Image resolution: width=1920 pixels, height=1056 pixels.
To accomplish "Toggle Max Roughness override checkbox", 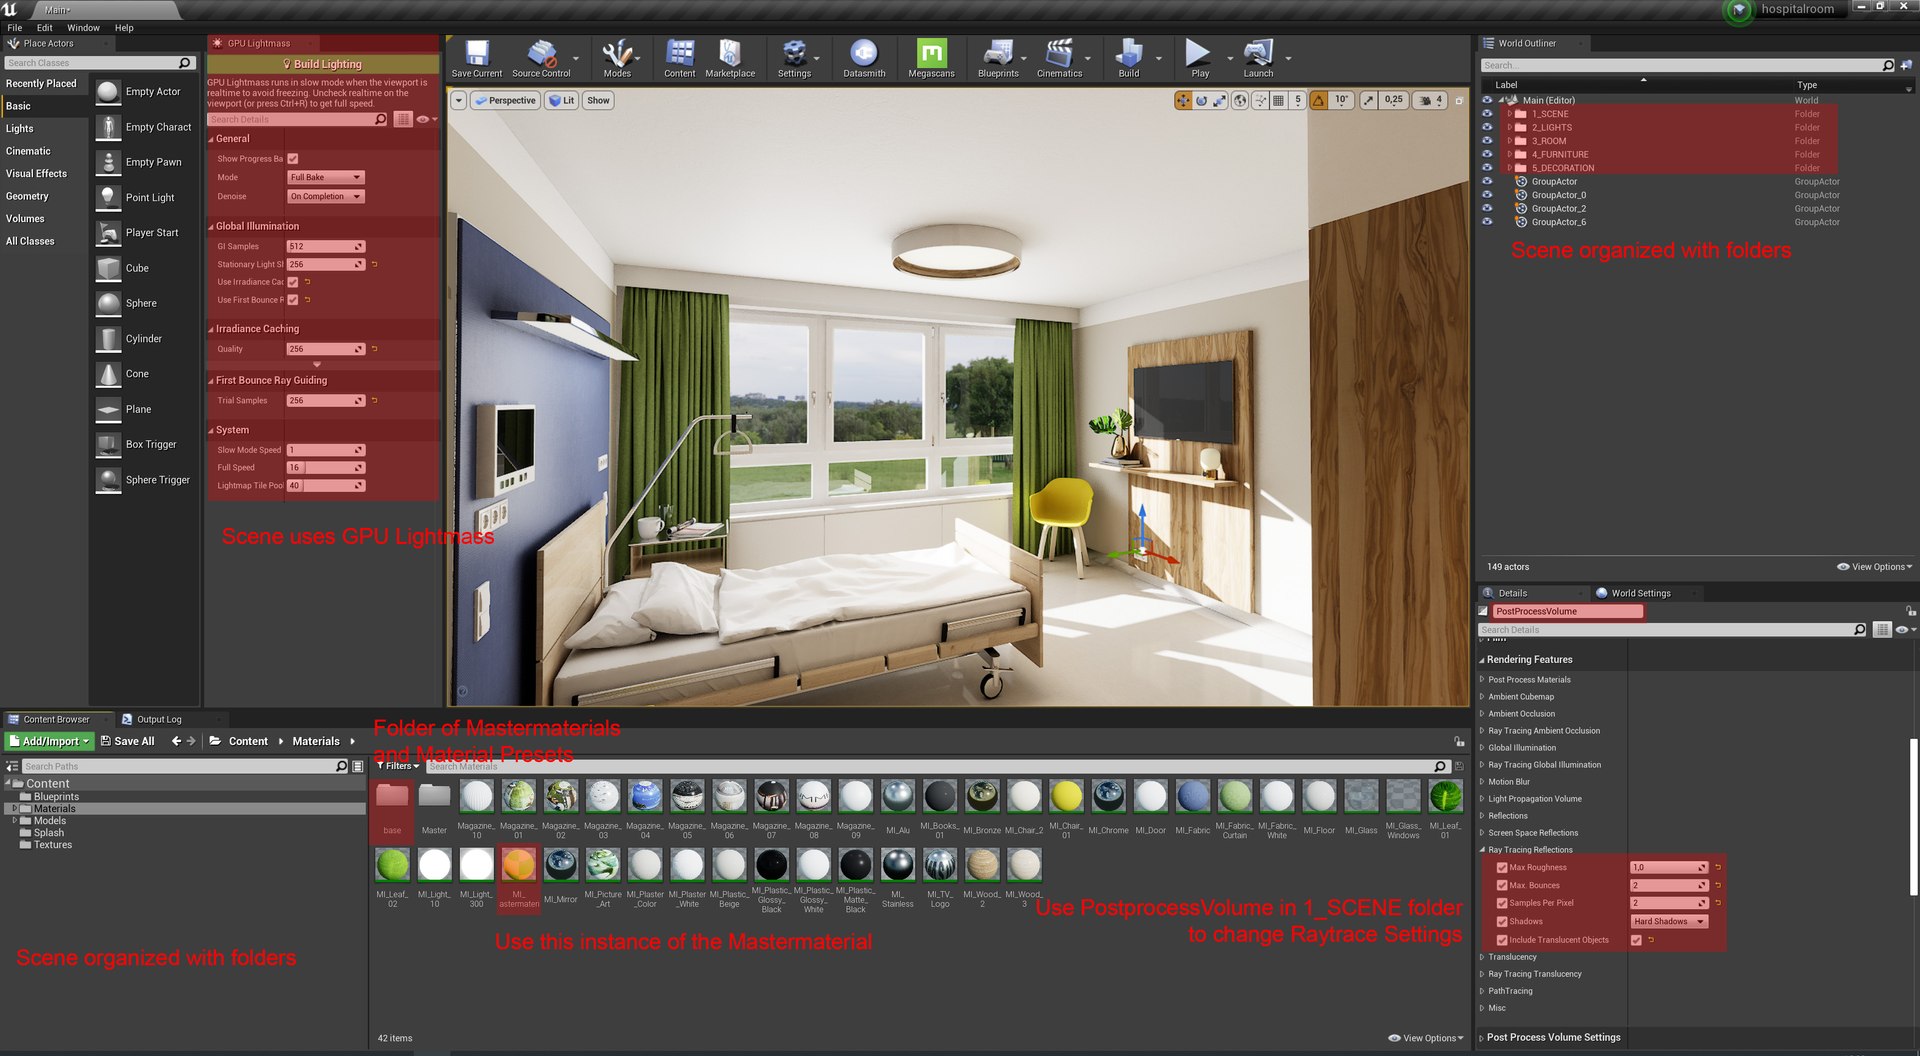I will [1502, 868].
